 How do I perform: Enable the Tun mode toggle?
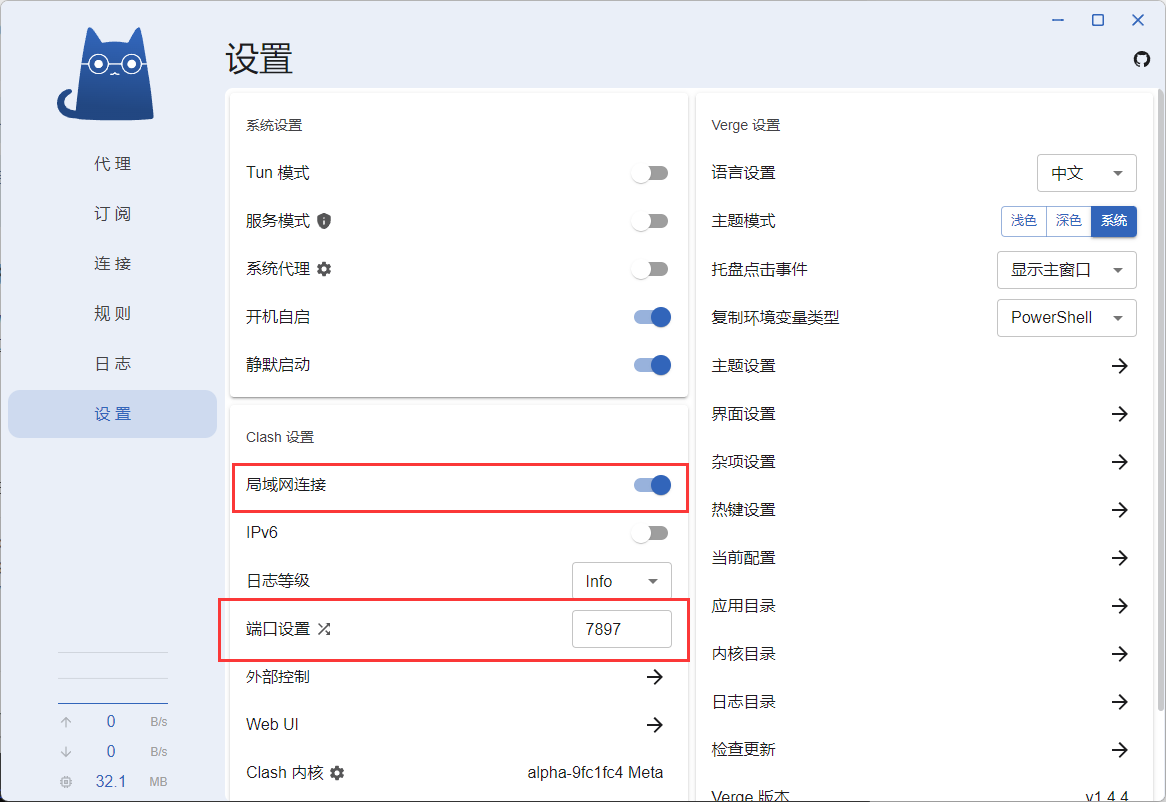click(x=650, y=173)
